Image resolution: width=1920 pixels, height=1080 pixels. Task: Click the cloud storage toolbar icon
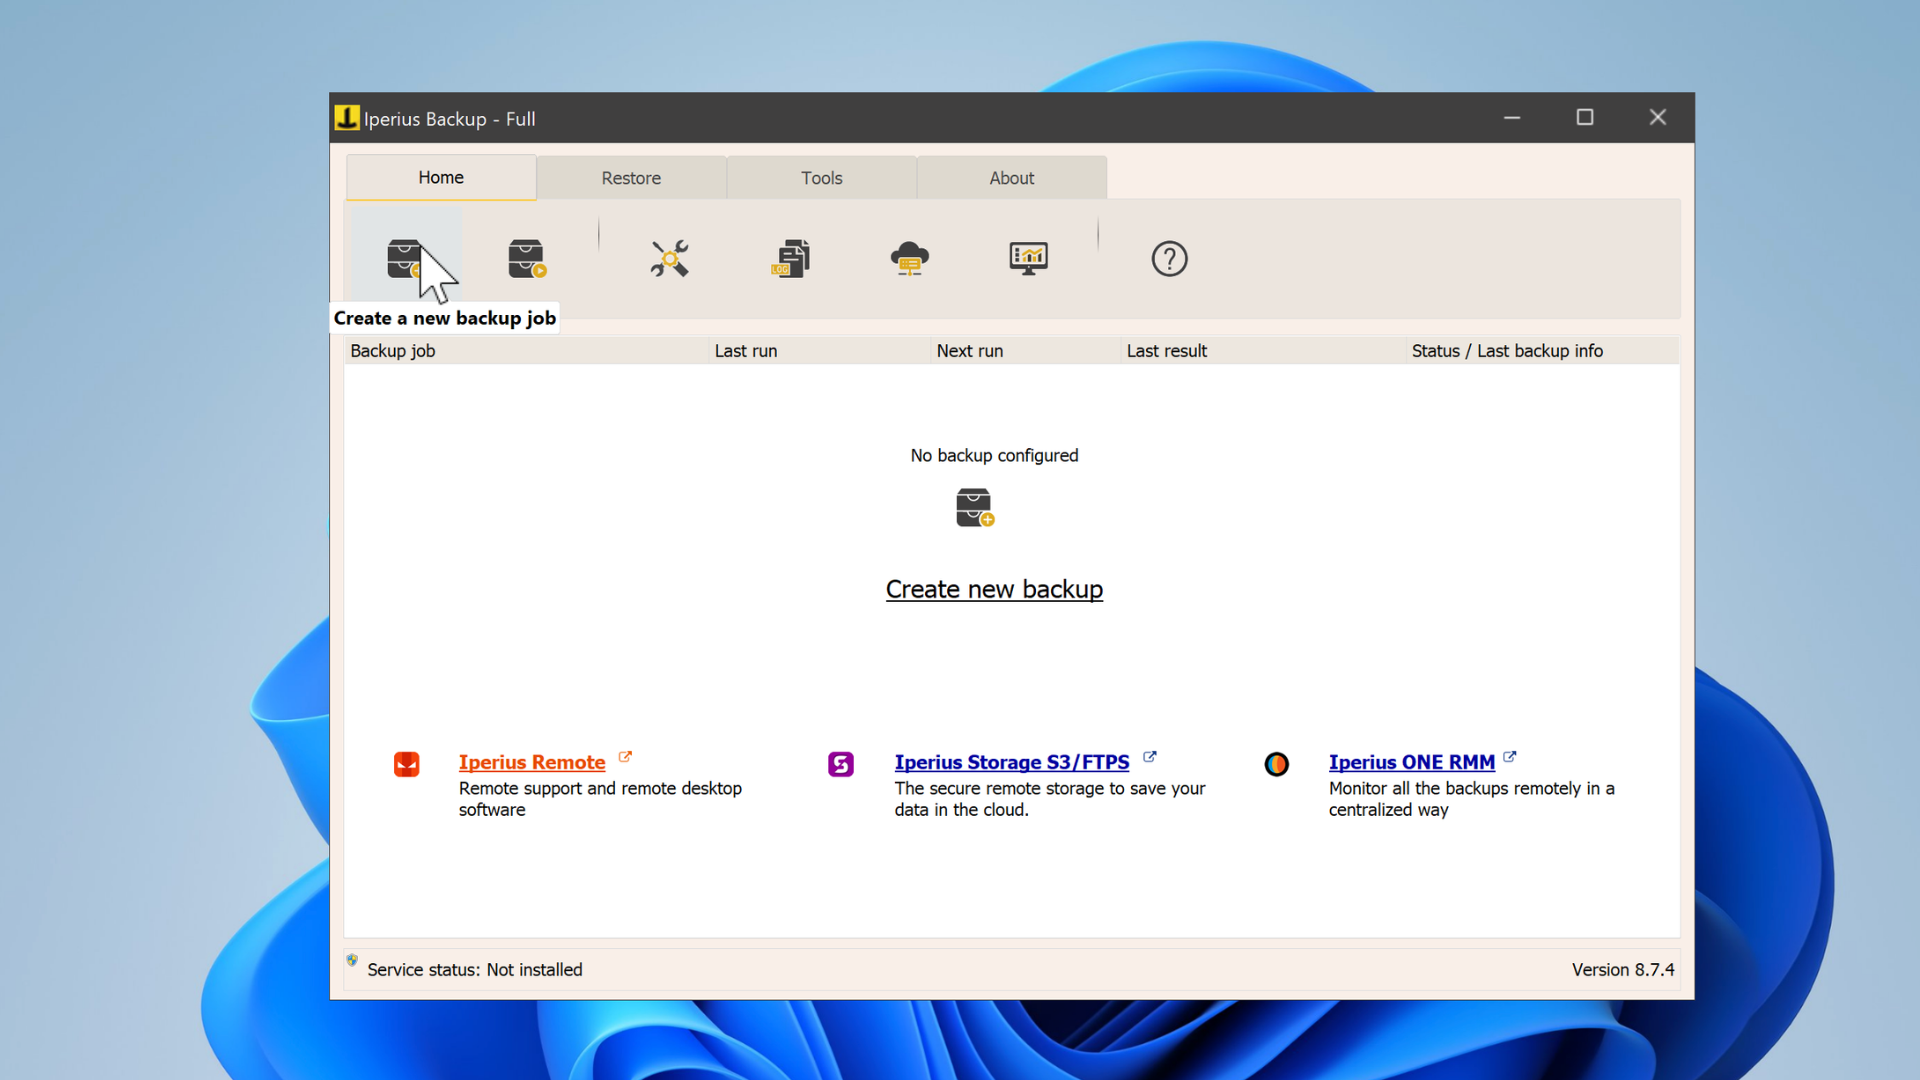pos(909,259)
